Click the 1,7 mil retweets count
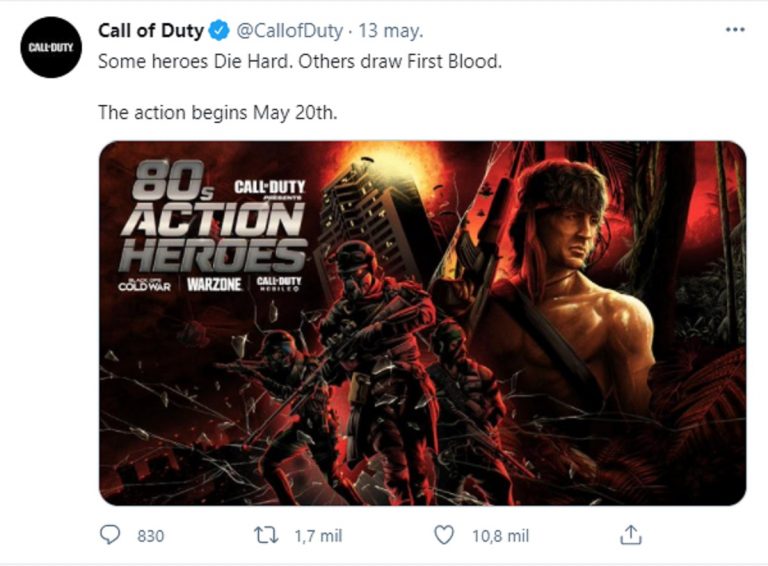This screenshot has width=768, height=566. click(x=318, y=536)
